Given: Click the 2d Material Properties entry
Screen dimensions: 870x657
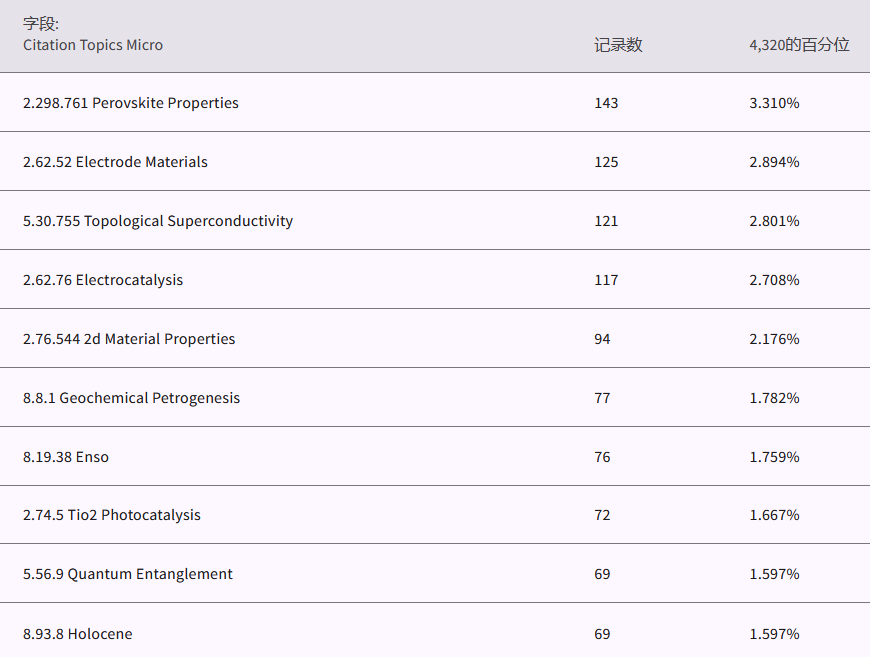Looking at the screenshot, I should (129, 339).
